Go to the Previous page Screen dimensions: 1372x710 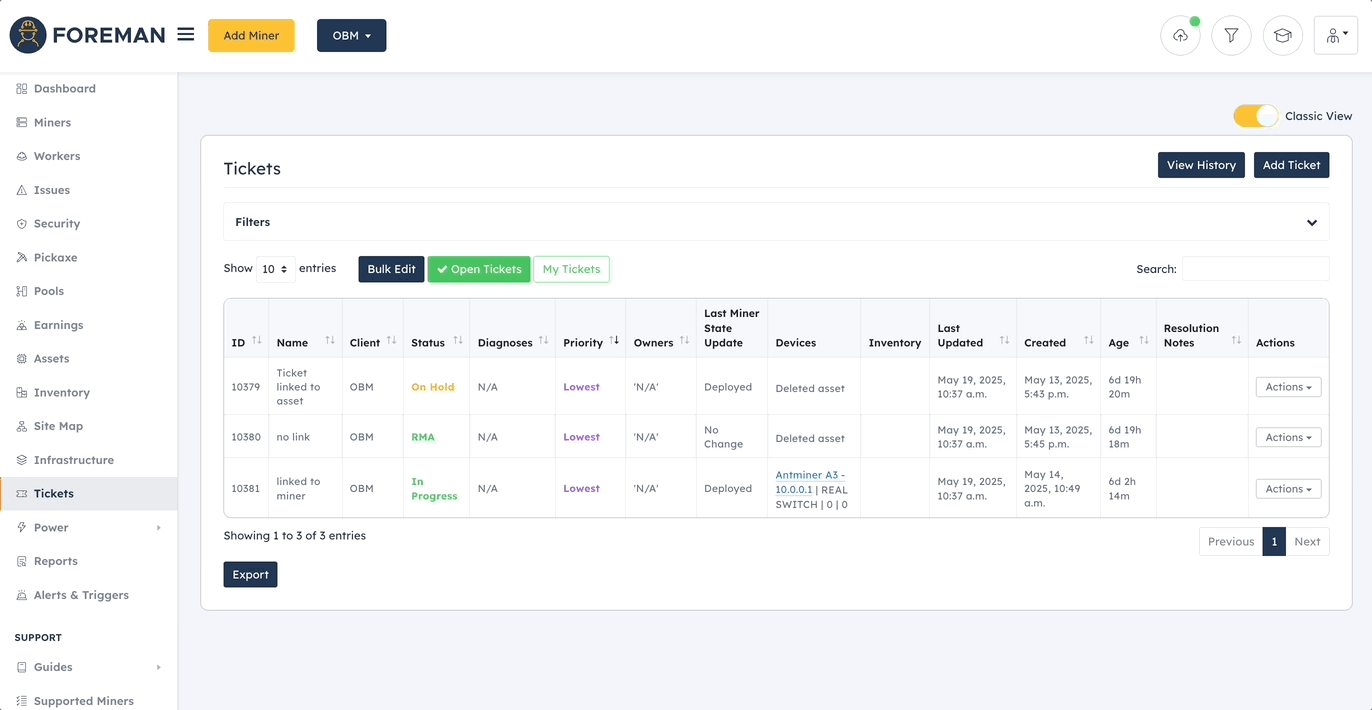click(x=1231, y=542)
